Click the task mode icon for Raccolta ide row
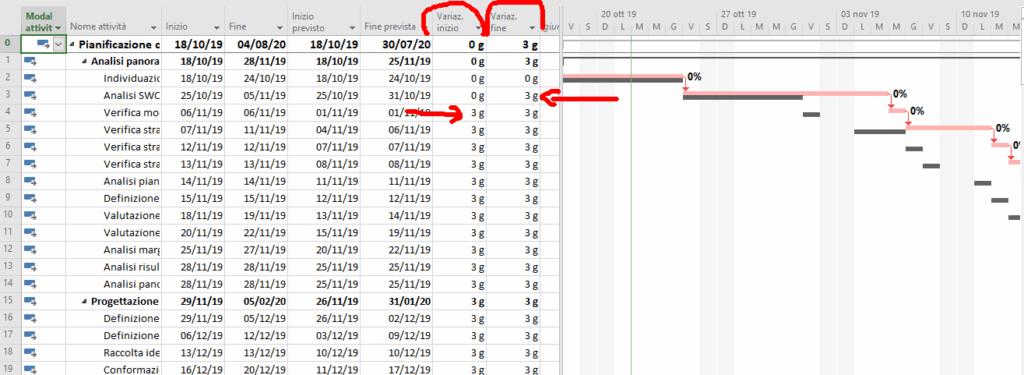1024x375 pixels. coord(30,353)
